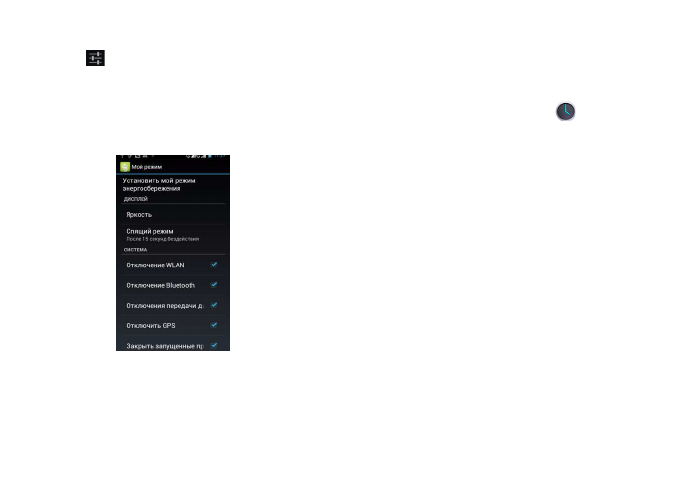This screenshot has height=498, width=680.
Task: Select the Мой режим title text
Action: click(x=147, y=167)
